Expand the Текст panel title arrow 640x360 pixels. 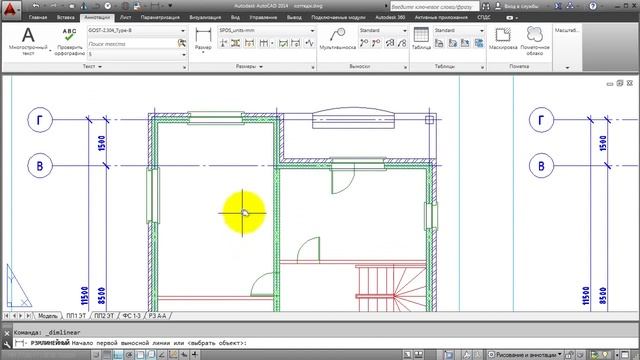pyautogui.click(x=100, y=67)
